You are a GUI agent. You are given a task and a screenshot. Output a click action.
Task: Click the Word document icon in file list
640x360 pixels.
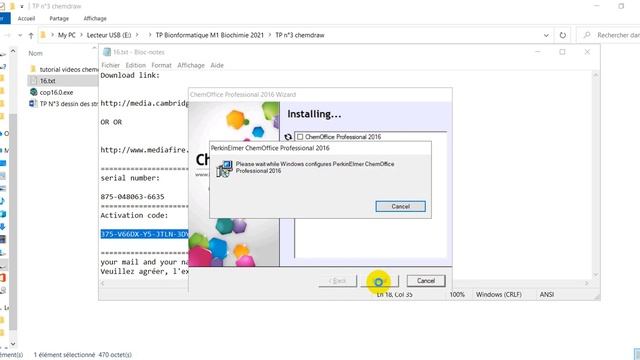pyautogui.click(x=33, y=104)
